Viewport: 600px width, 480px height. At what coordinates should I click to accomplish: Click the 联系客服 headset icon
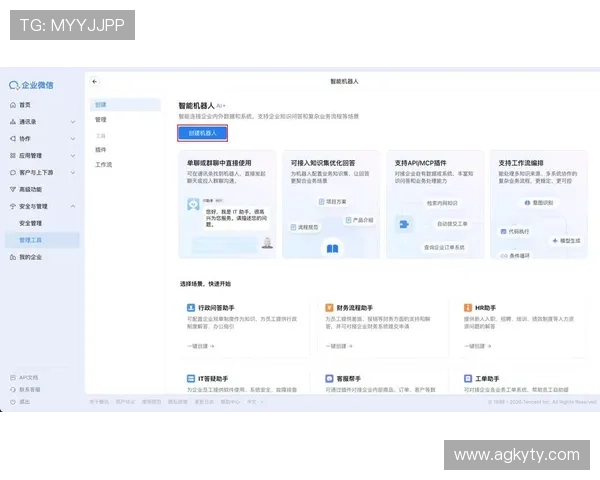(x=13, y=390)
